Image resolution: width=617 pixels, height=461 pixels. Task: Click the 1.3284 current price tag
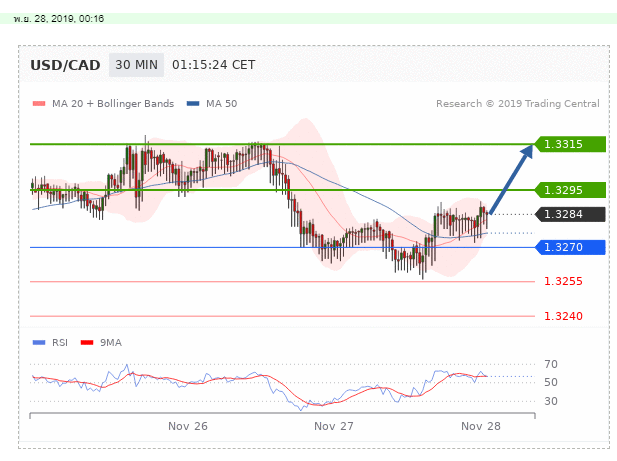(570, 214)
